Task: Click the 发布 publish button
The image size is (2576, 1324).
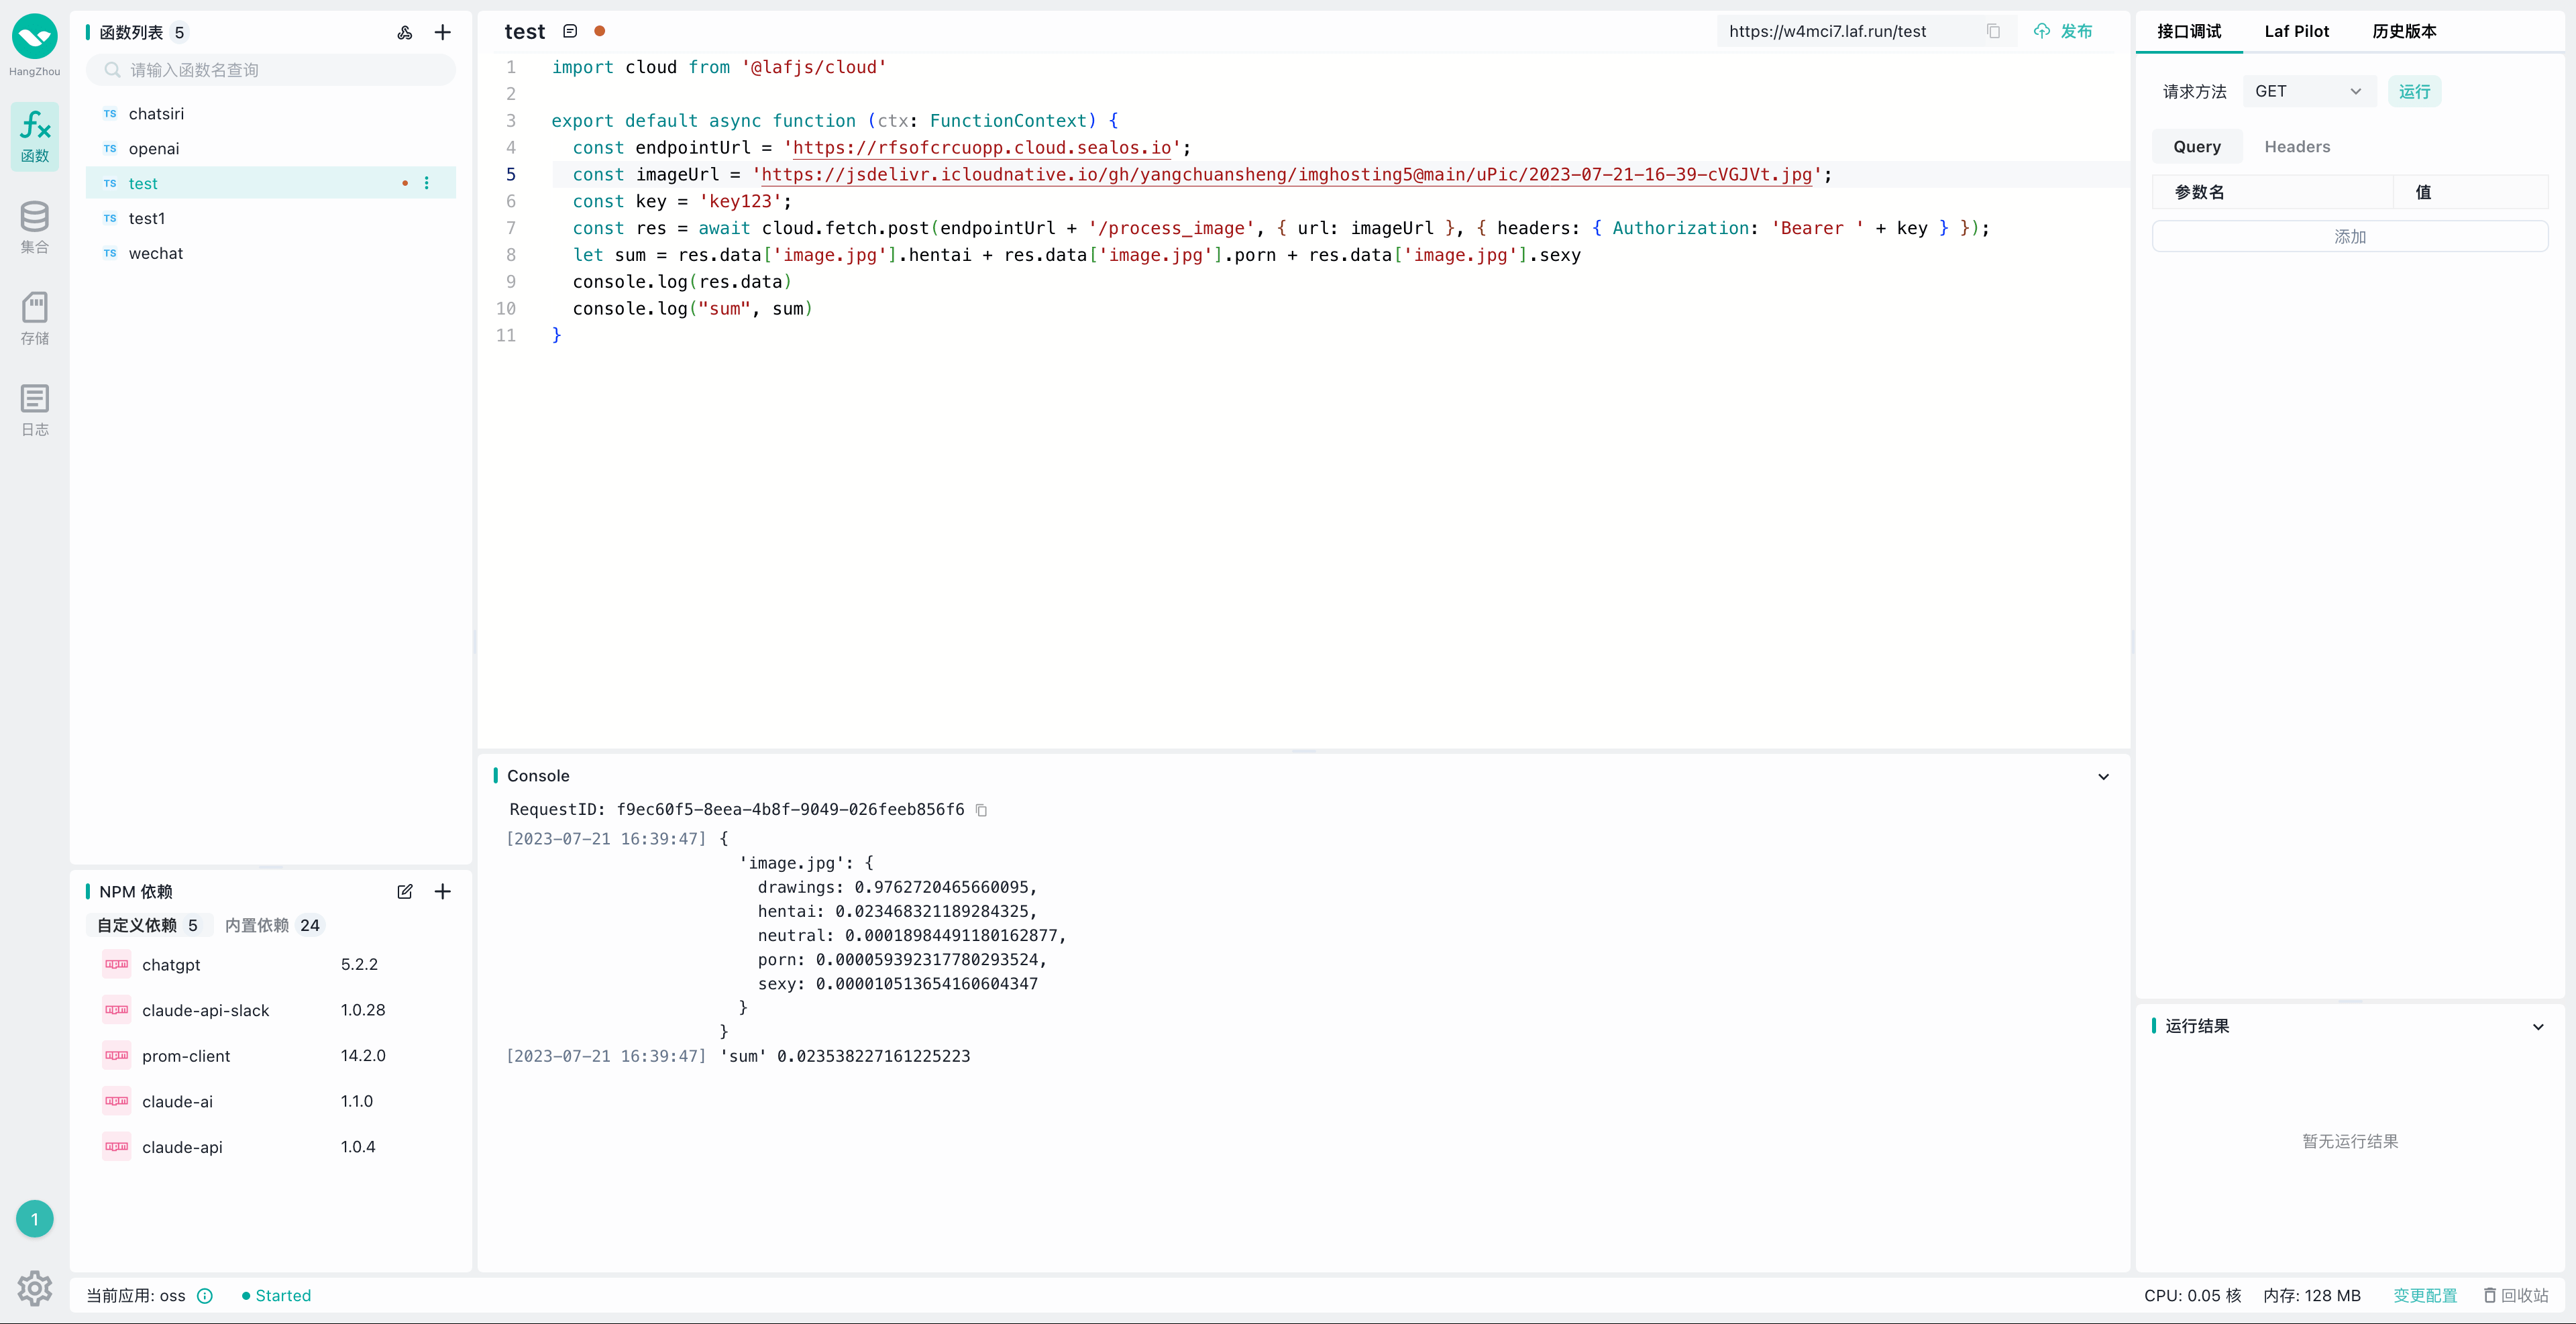Action: pos(2063,31)
